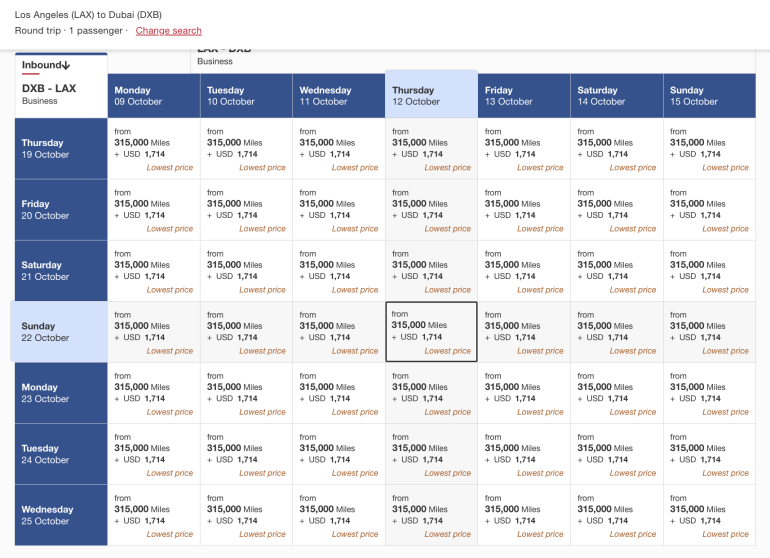
Task: Select outlined fare for 12 Oct and 22 Oct
Action: pos(431,332)
